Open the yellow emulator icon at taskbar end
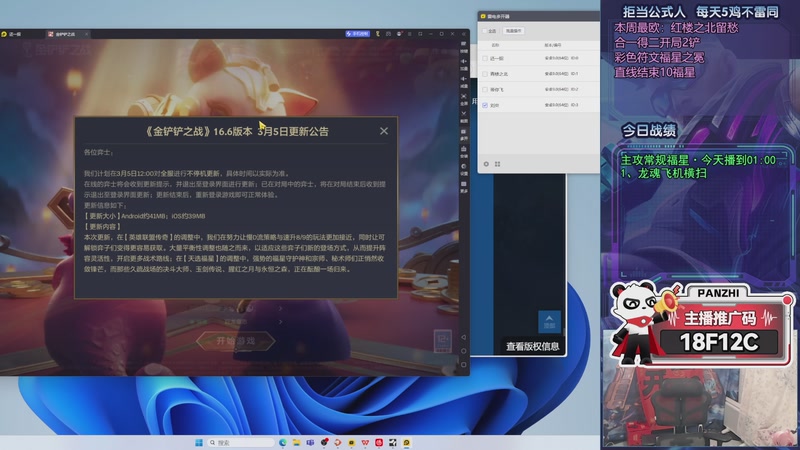800x450 pixels. tap(407, 442)
